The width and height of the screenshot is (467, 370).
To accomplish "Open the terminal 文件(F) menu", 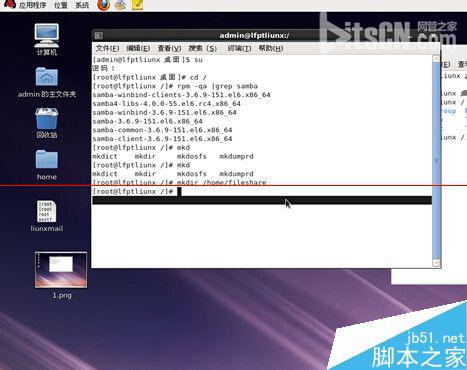I will coord(107,48).
